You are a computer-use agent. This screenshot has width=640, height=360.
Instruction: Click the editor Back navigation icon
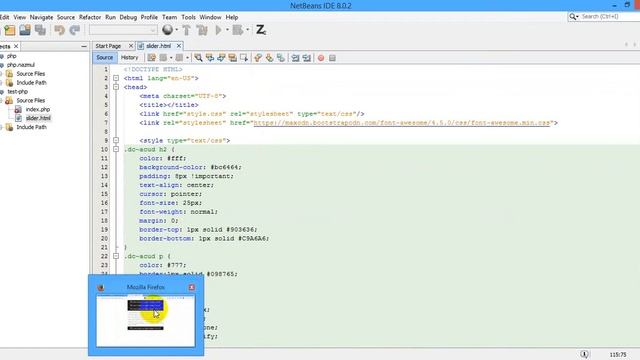pyautogui.click(x=164, y=58)
